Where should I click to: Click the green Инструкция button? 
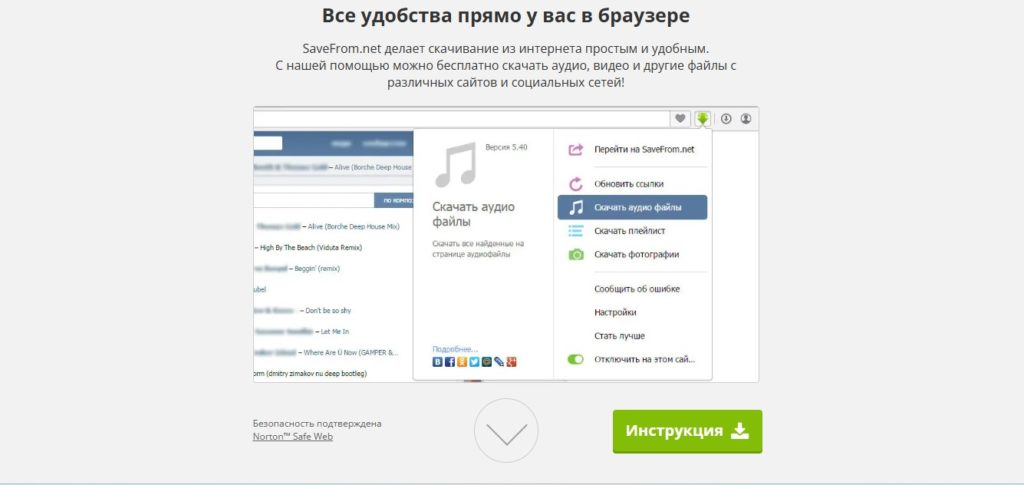tap(687, 431)
